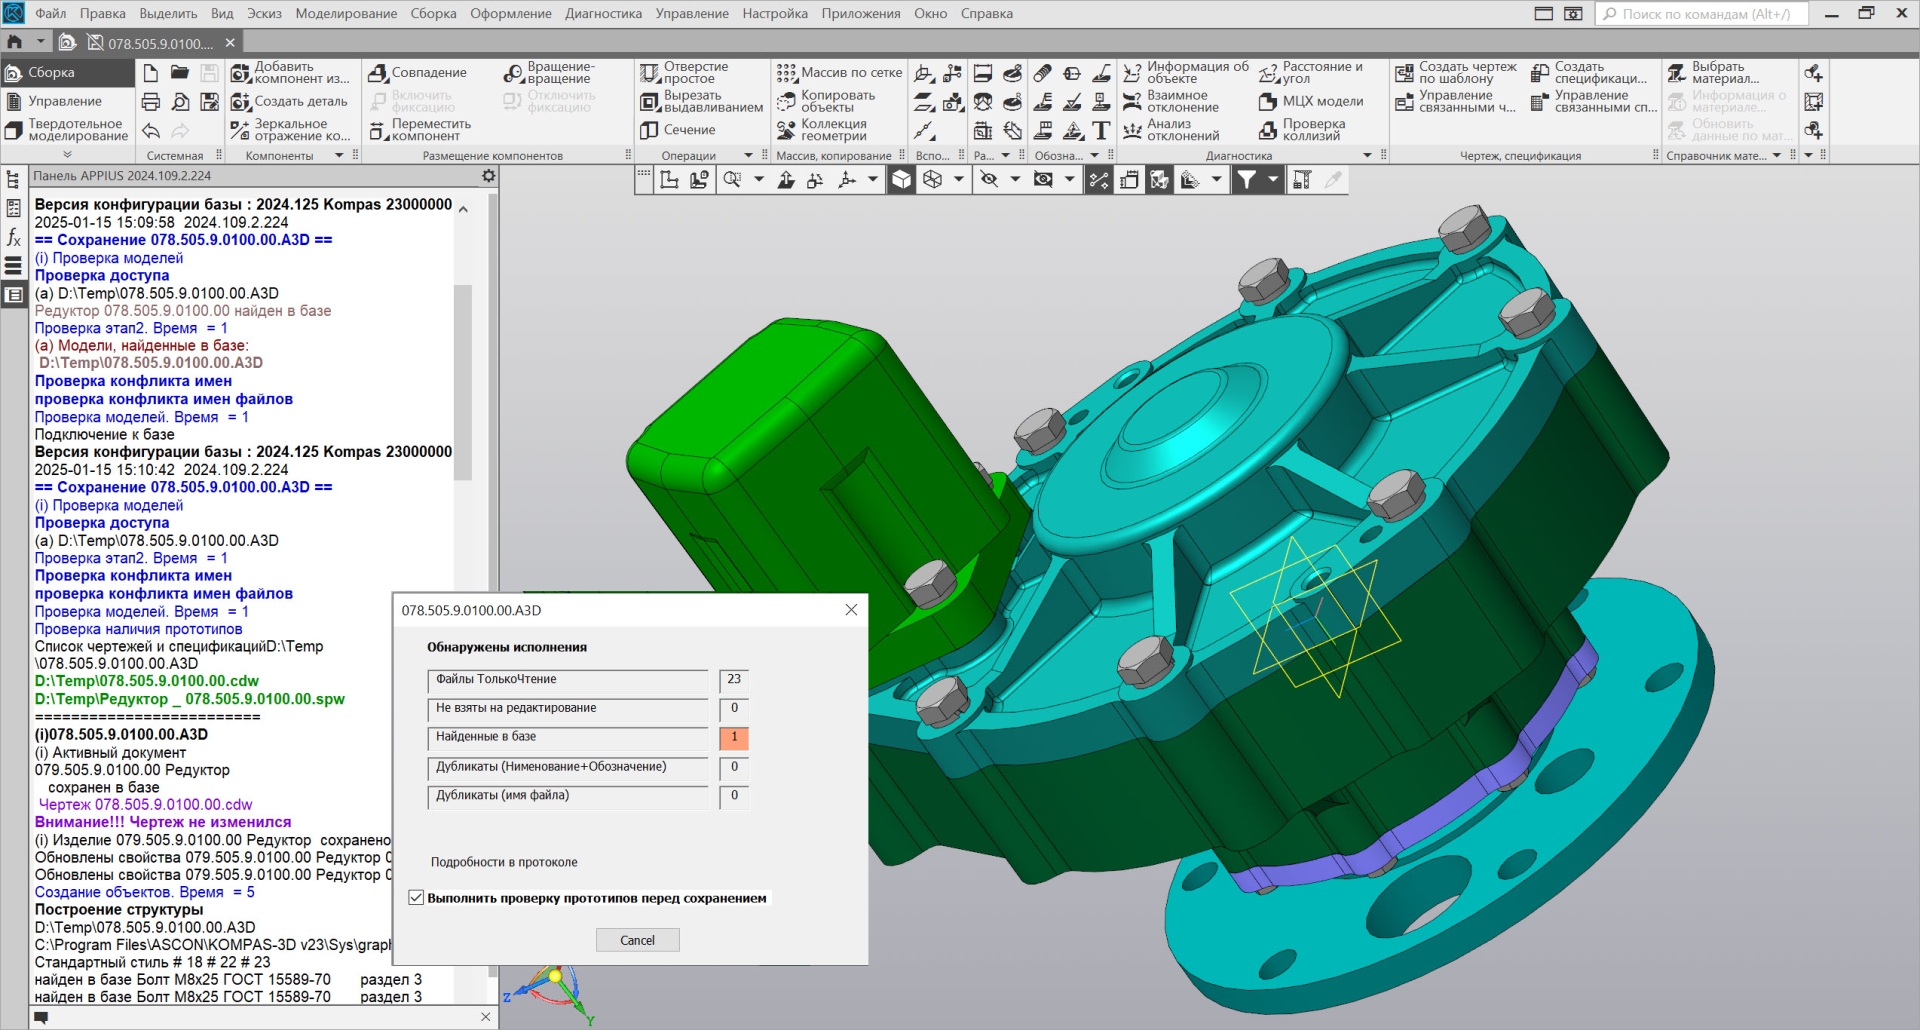Click the text annotation T icon
Screen dimensions: 1920x1030
tap(1101, 131)
